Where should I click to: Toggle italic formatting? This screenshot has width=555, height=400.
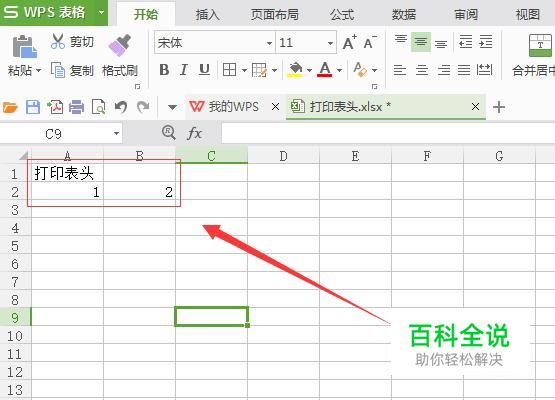(184, 70)
